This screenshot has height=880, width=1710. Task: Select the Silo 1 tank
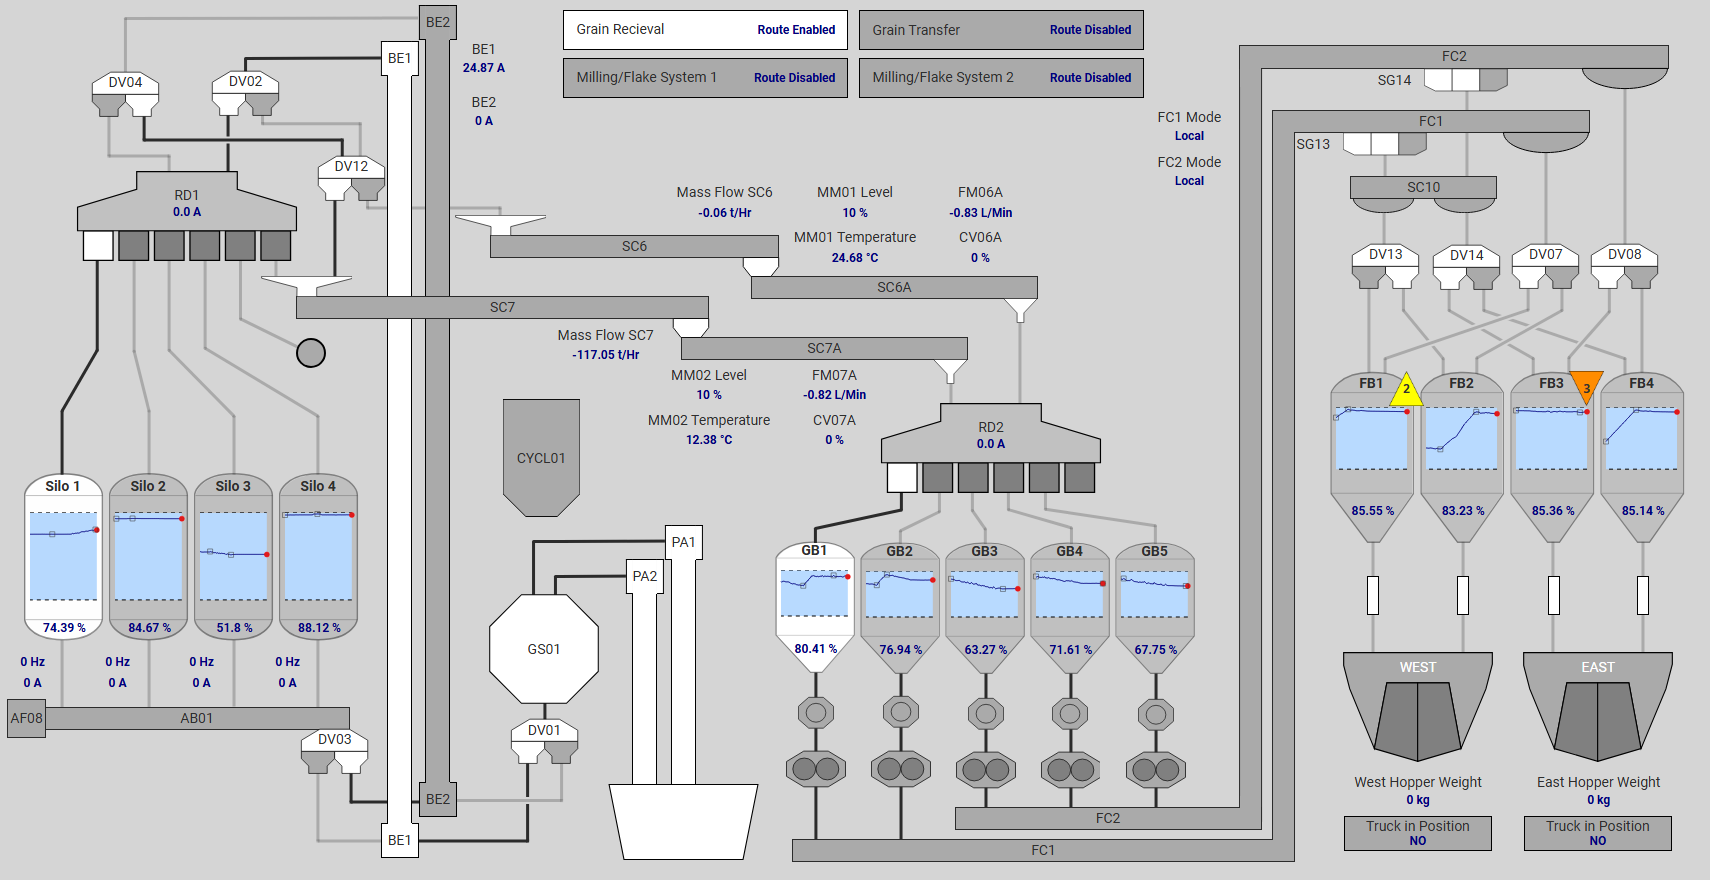[63, 556]
